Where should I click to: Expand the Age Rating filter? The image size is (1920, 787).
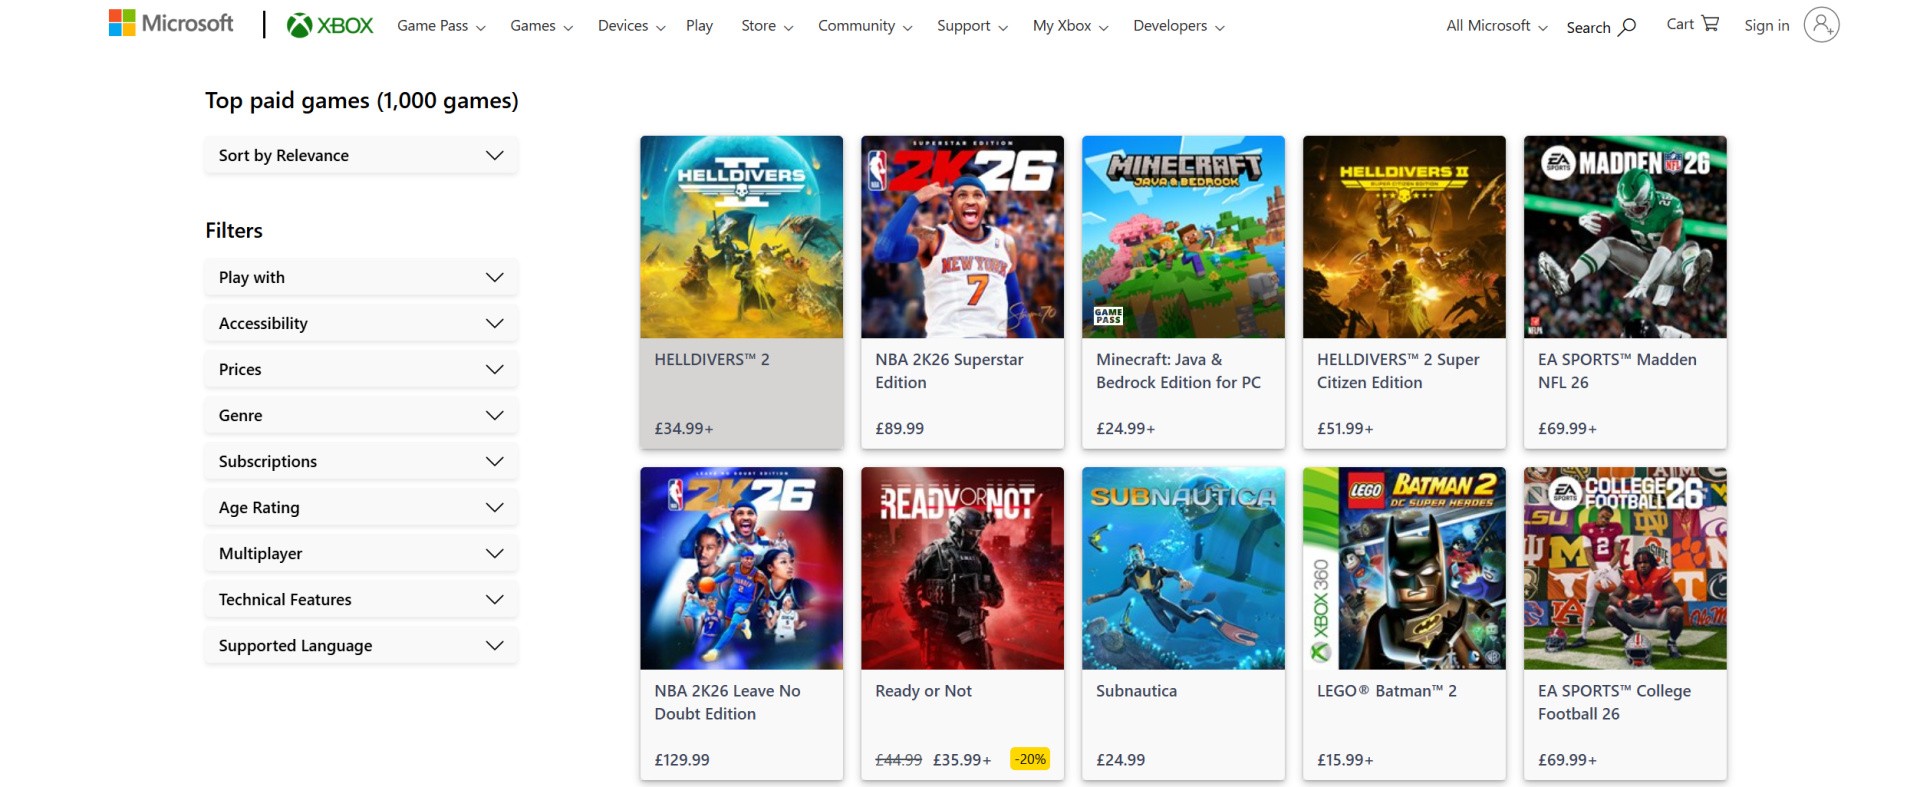click(361, 507)
